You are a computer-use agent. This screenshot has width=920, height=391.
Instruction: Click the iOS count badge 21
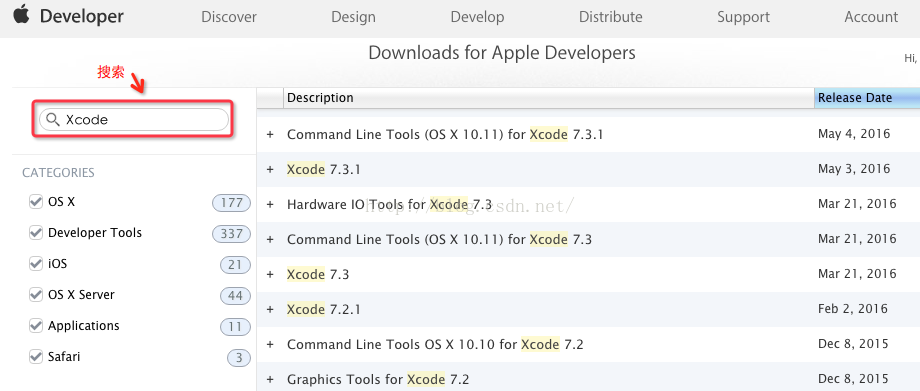click(235, 265)
